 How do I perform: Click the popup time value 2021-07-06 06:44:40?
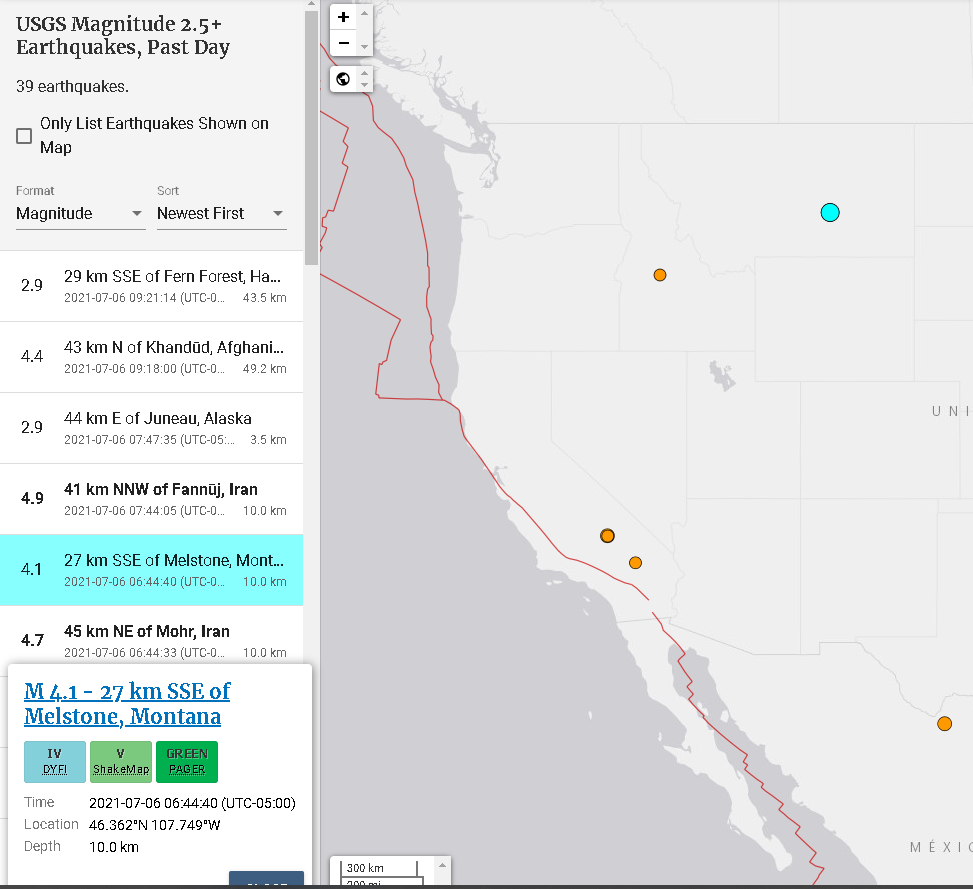coord(192,803)
